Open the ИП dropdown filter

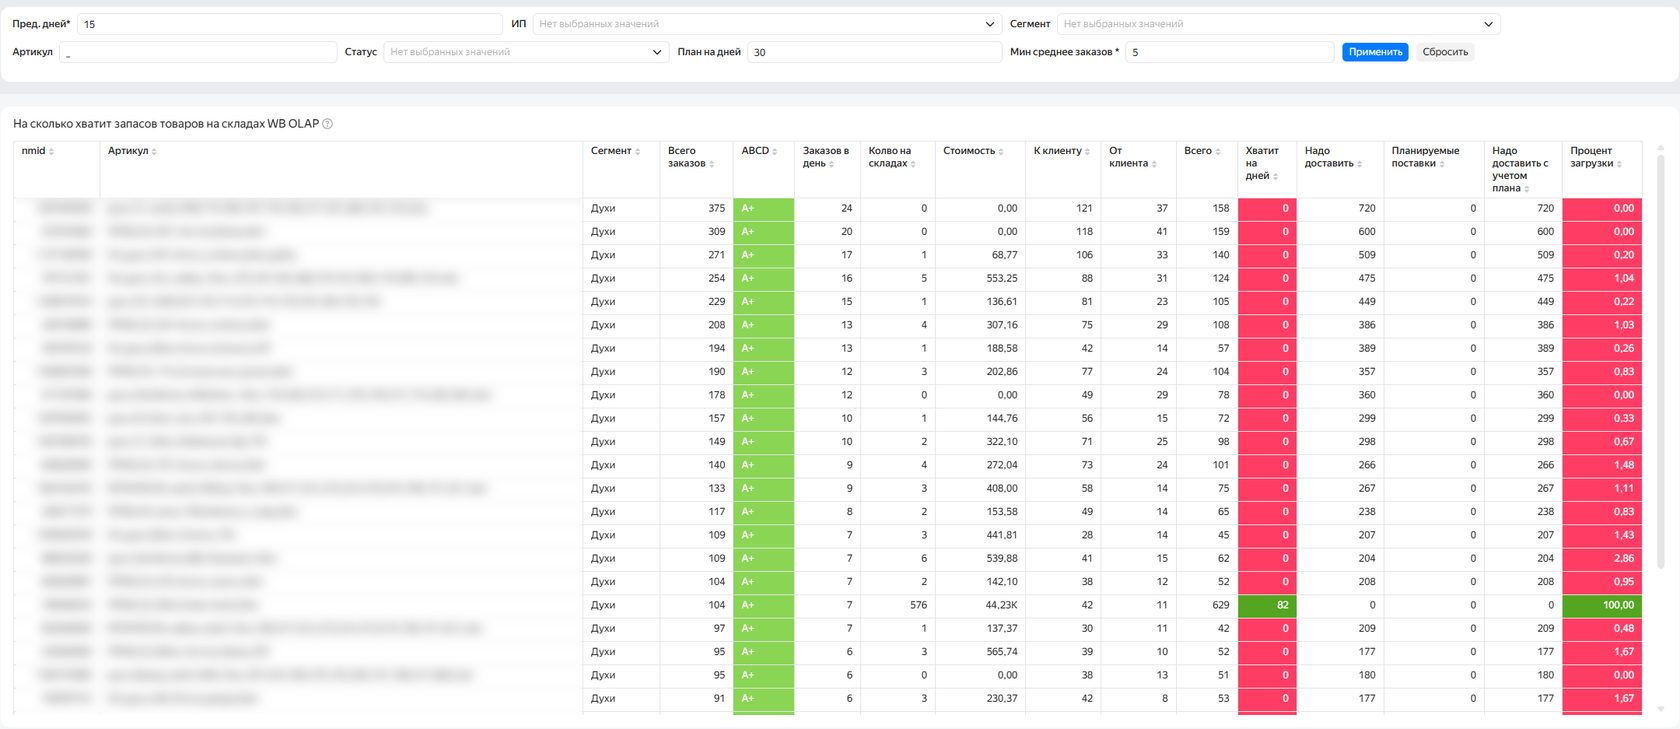coord(767,24)
